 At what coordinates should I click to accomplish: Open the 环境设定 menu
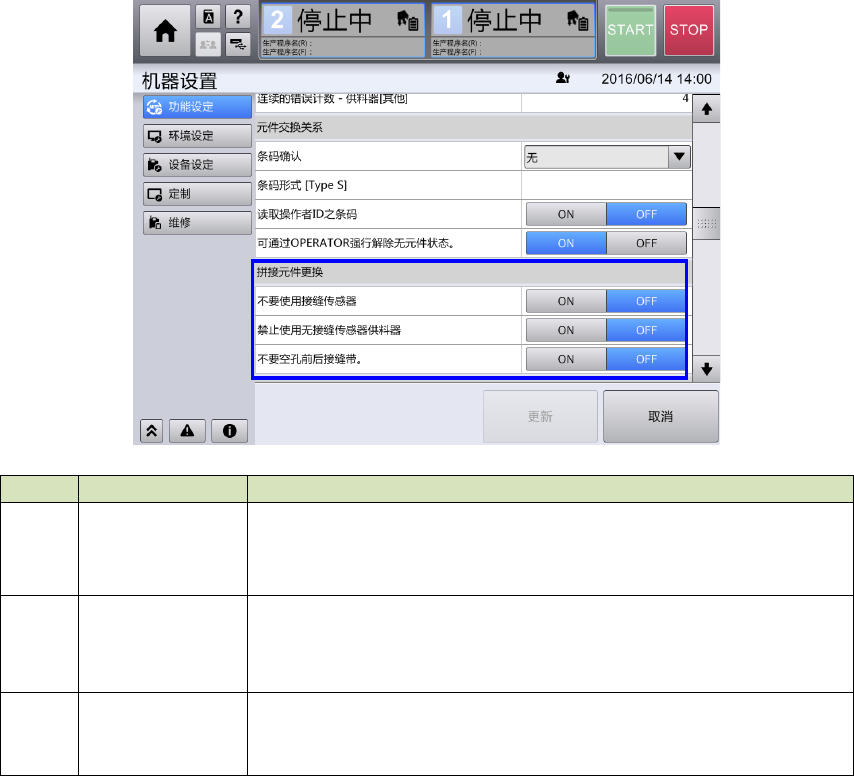pos(197,136)
